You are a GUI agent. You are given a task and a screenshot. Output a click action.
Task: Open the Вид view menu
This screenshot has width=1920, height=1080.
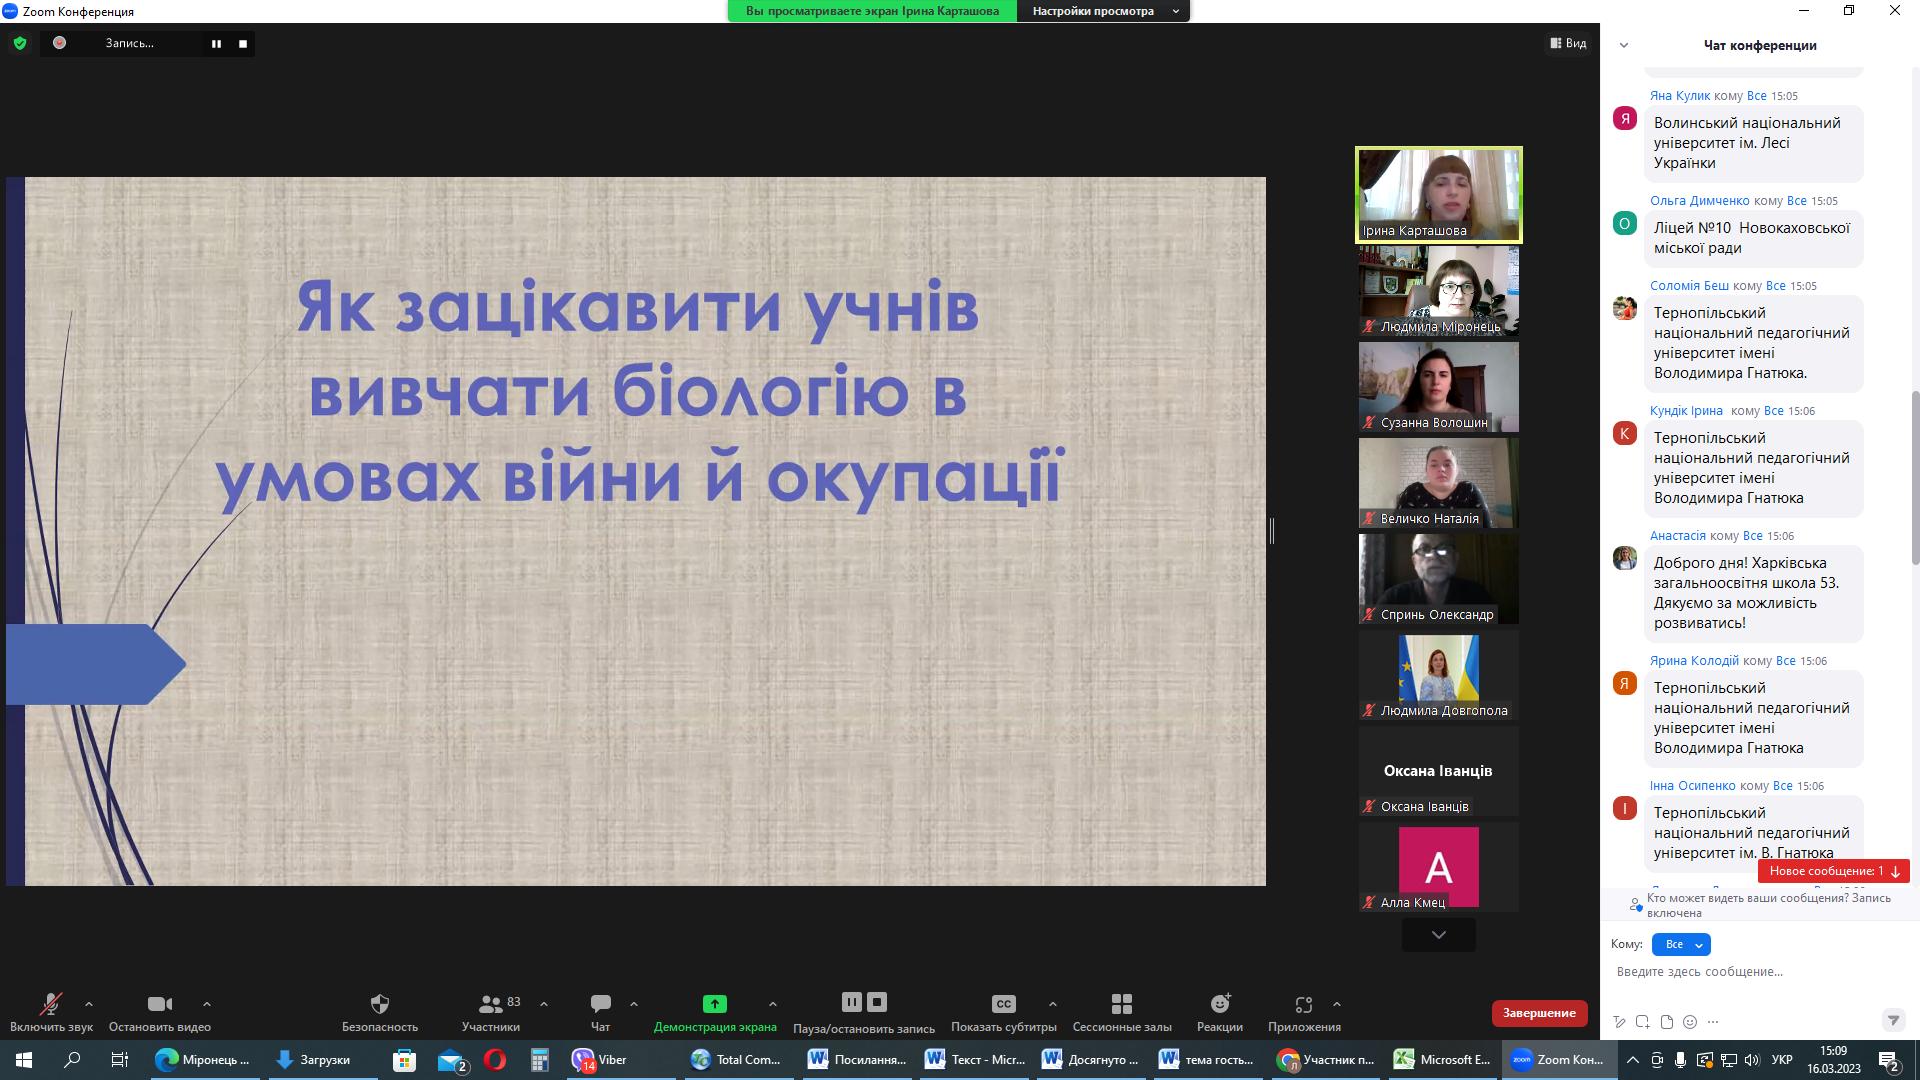[x=1568, y=43]
